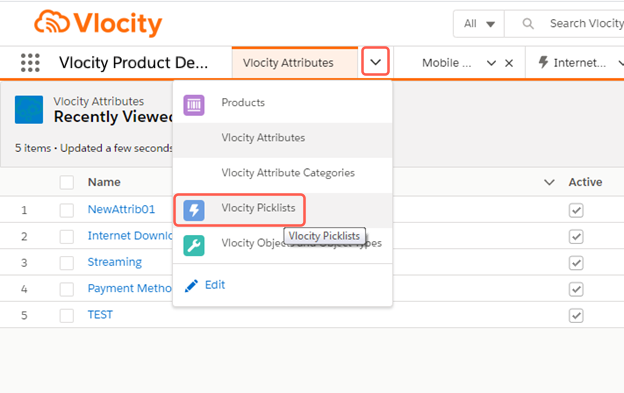The width and height of the screenshot is (624, 393).
Task: Open the Vlocity Attributes tab dropdown chevron
Action: (x=375, y=62)
